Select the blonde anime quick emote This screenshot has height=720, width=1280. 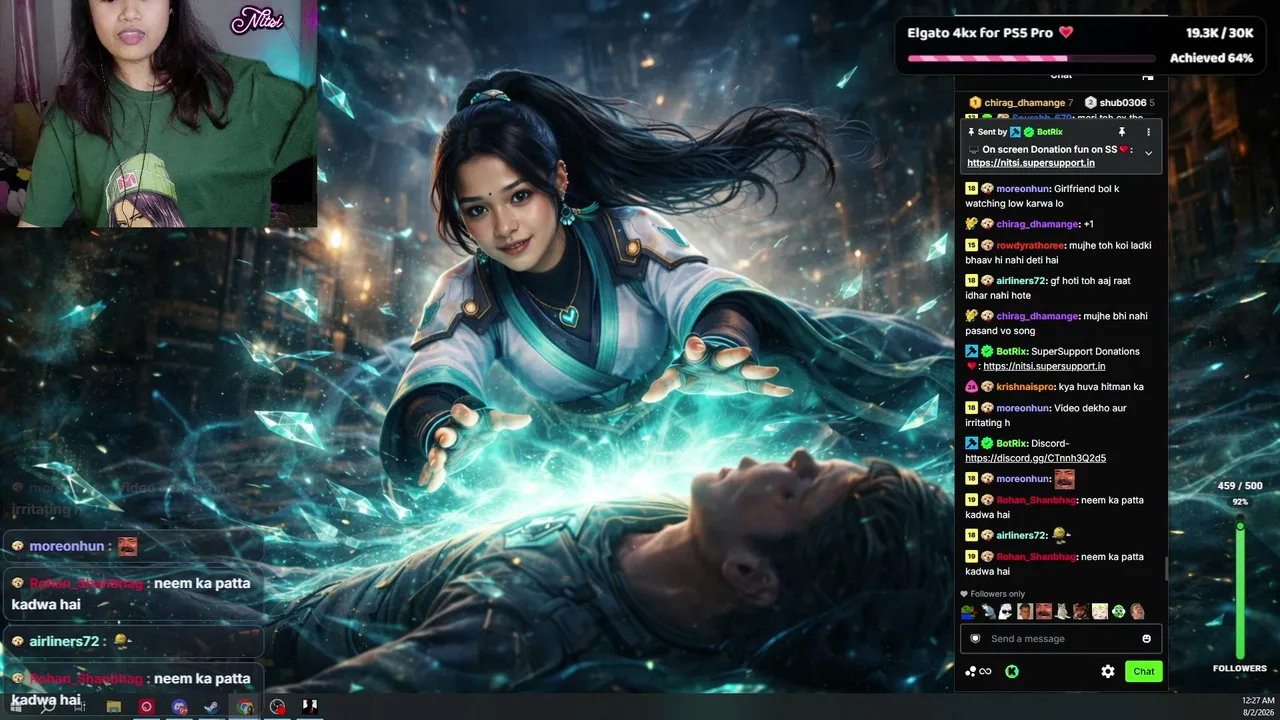1100,611
